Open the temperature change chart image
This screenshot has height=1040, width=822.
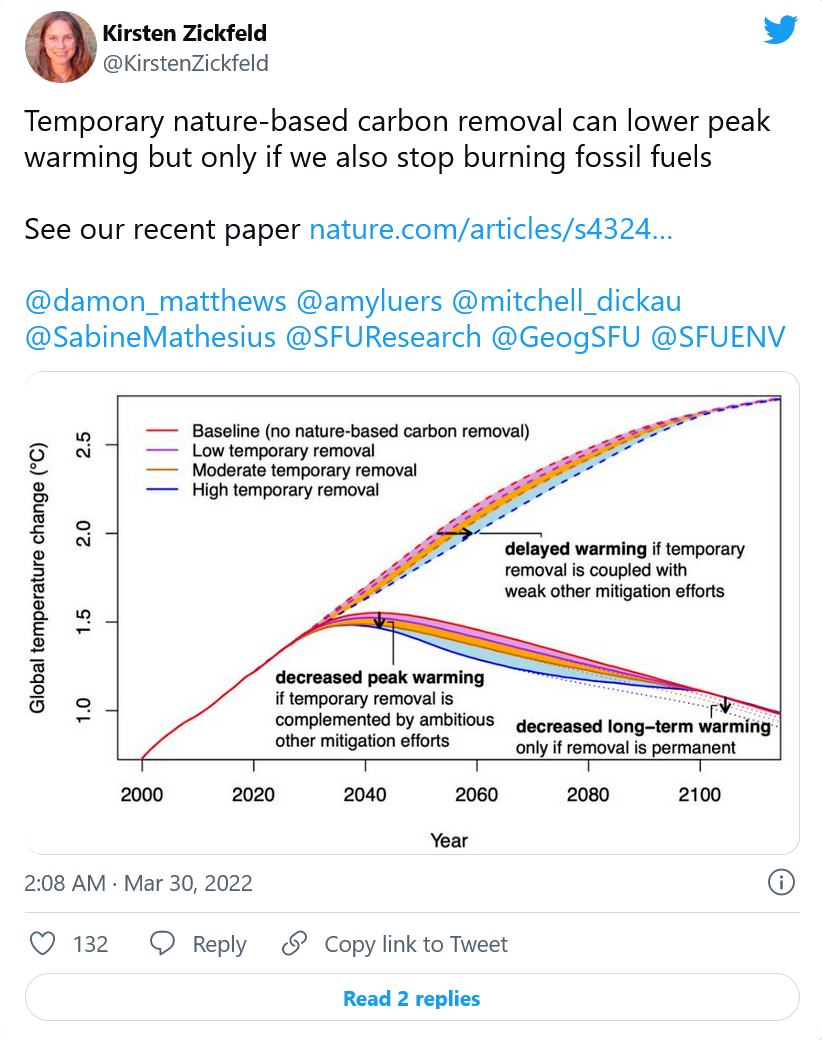(x=412, y=613)
